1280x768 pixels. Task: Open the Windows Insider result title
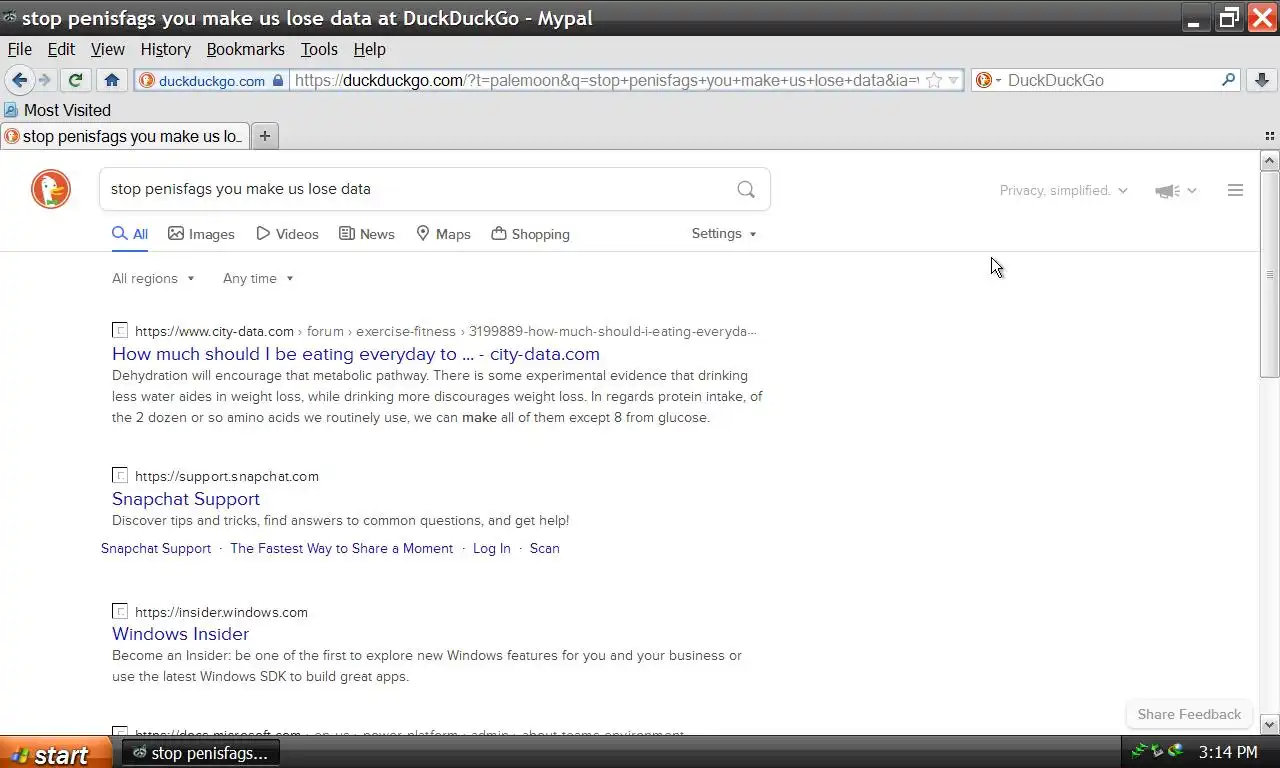180,634
